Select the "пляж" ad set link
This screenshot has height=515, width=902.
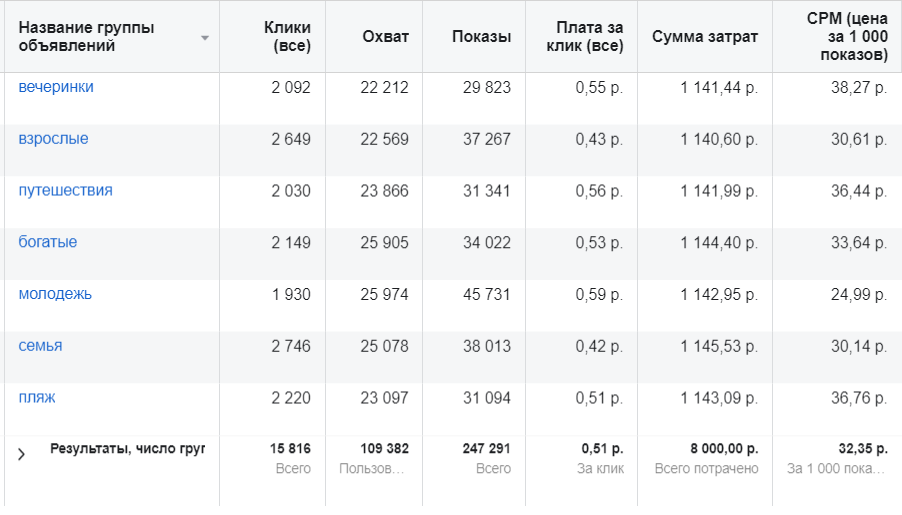click(x=37, y=398)
